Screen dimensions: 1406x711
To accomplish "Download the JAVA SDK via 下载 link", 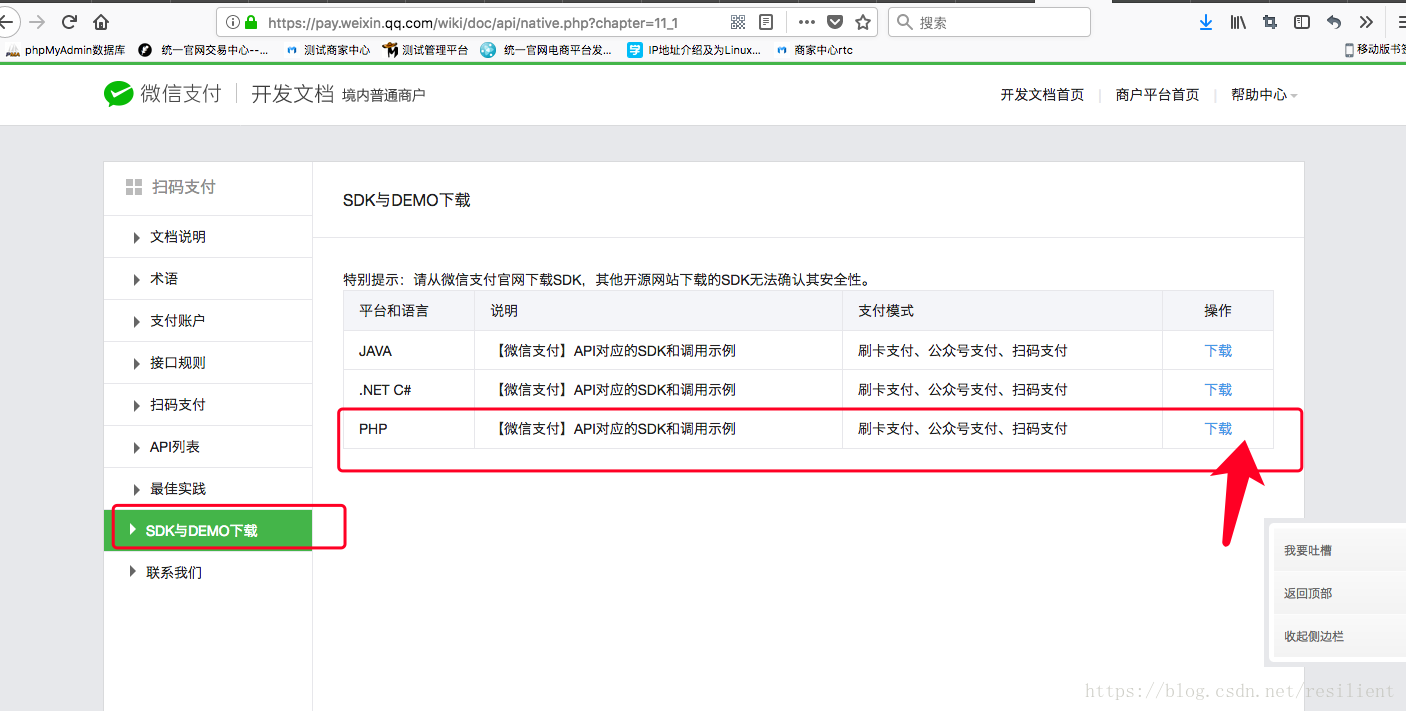I will pyautogui.click(x=1218, y=351).
